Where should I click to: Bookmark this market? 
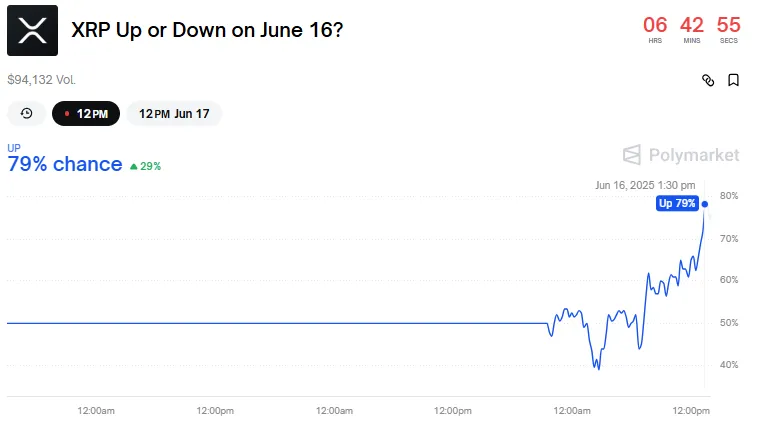coord(733,80)
